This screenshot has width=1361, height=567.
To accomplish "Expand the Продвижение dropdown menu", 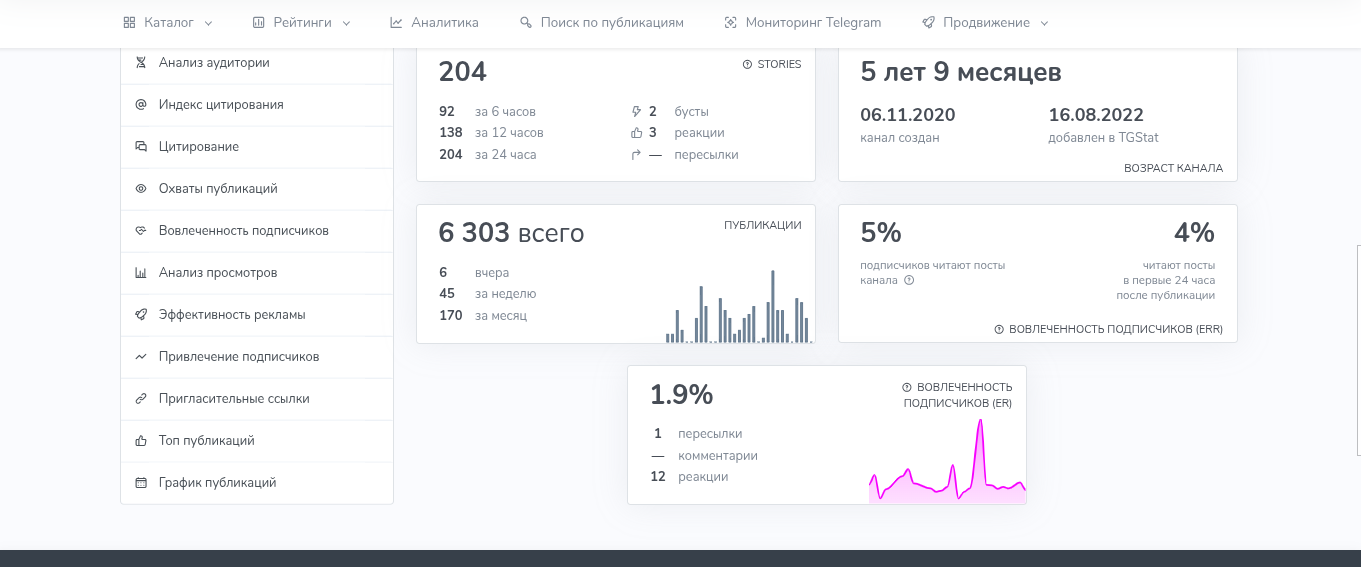I will [985, 22].
